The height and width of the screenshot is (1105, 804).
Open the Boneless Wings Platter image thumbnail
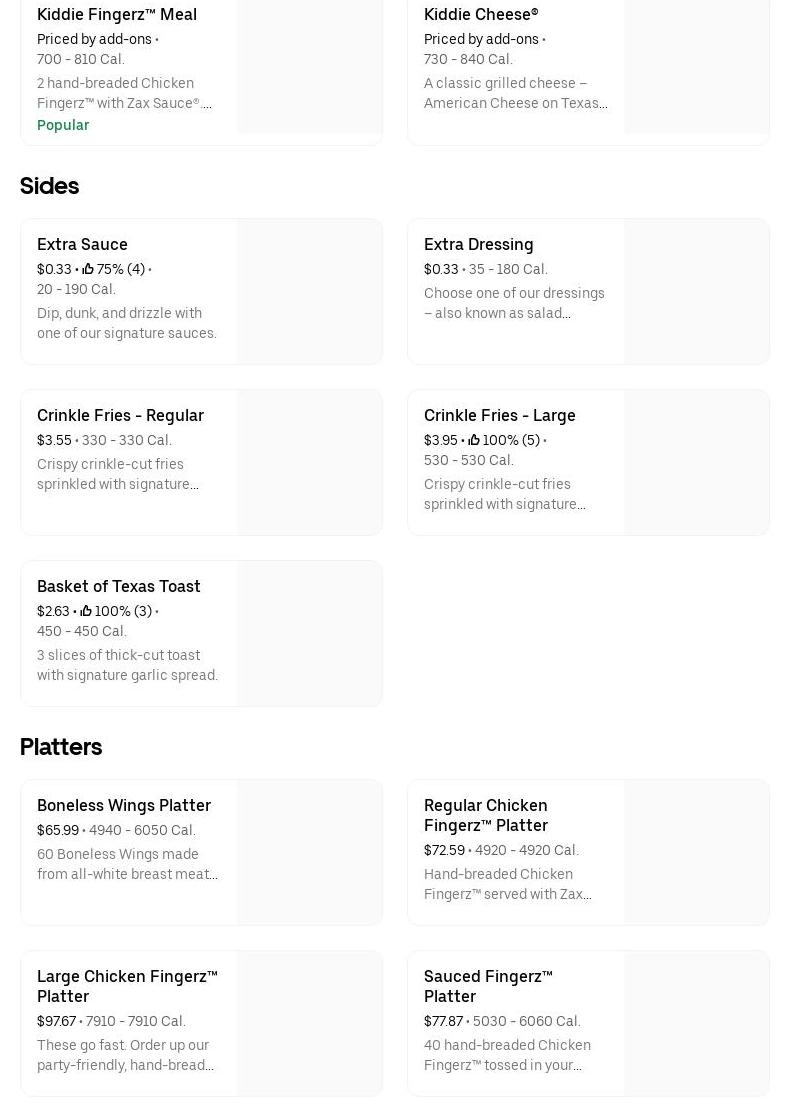click(309, 853)
